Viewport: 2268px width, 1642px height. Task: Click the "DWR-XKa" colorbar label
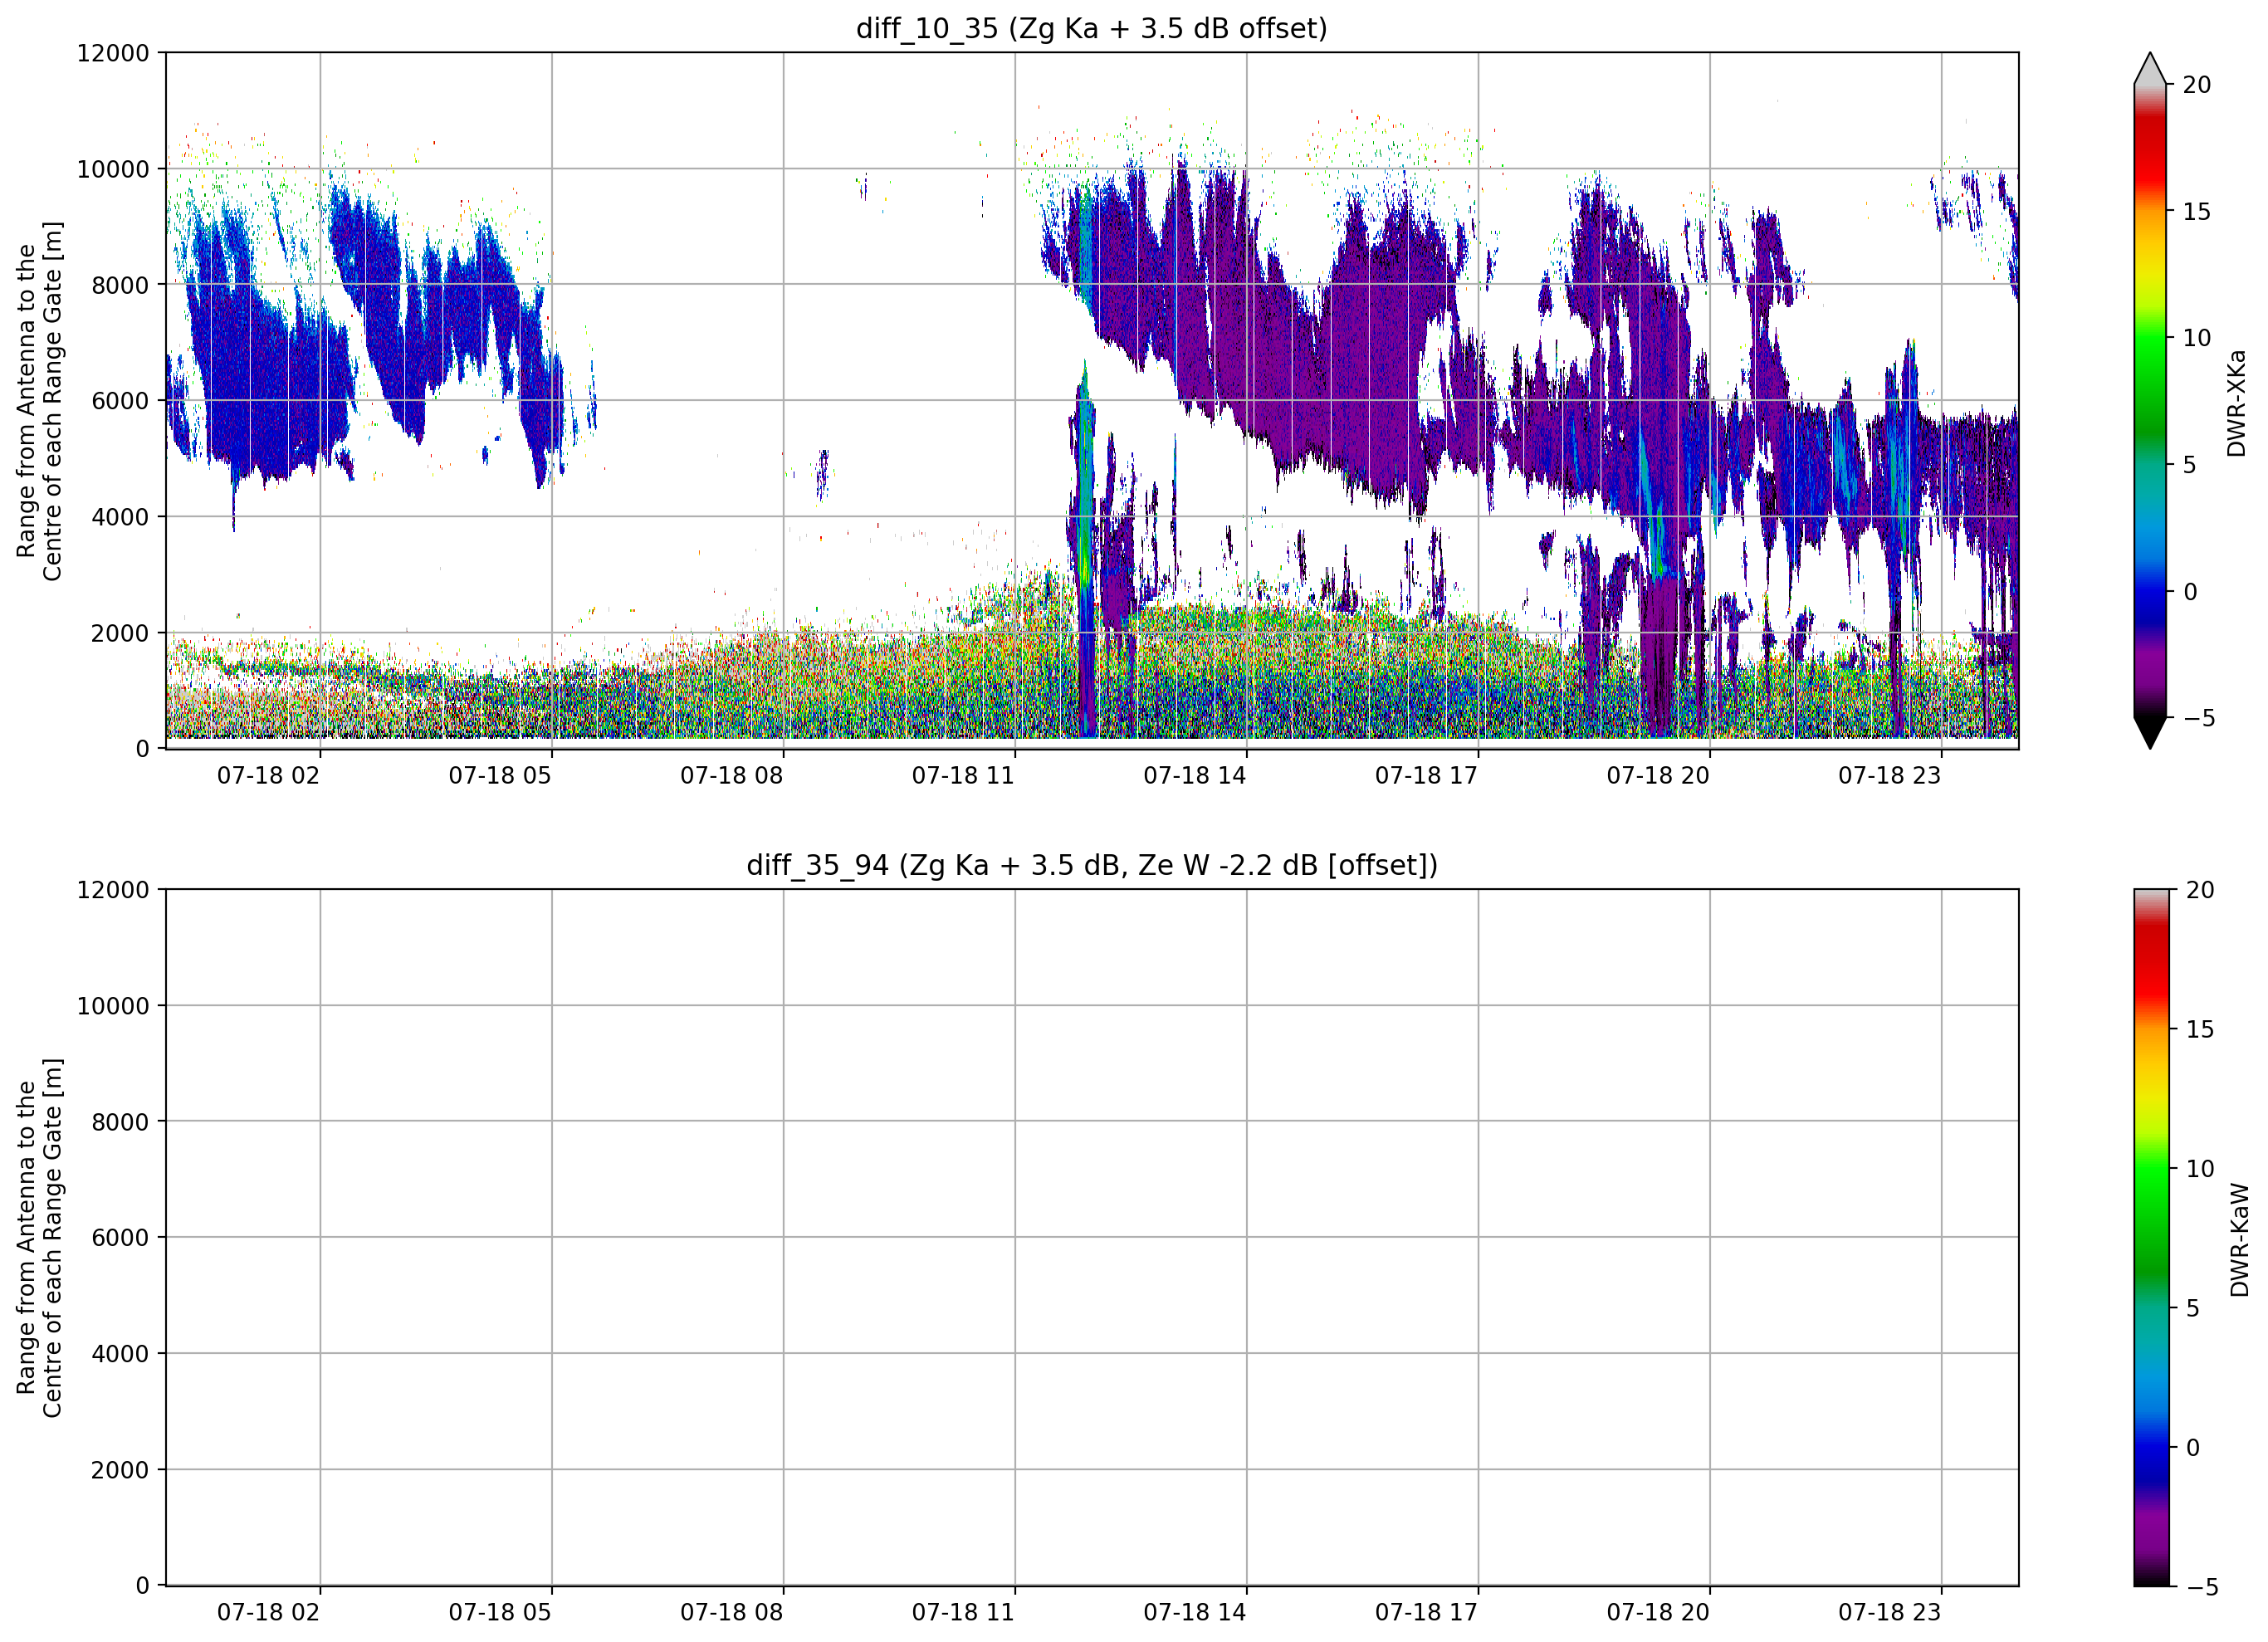(x=2236, y=402)
